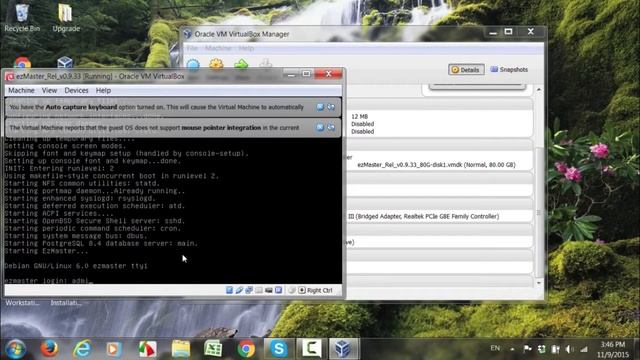The width and height of the screenshot is (640, 360).
Task: Launch Internet Explorer from the taskbar
Action: 82,349
